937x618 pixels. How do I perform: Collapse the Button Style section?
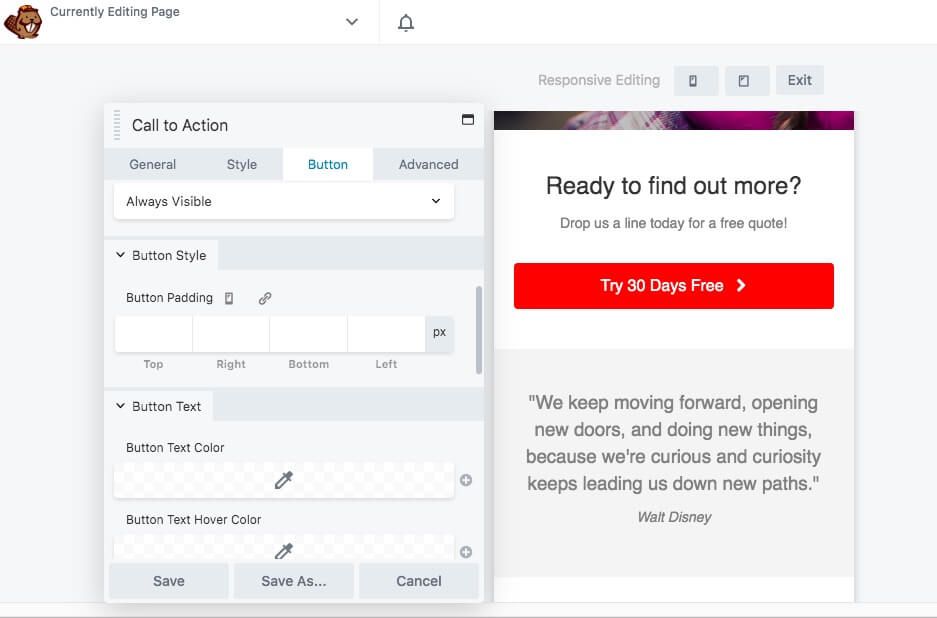coord(120,255)
